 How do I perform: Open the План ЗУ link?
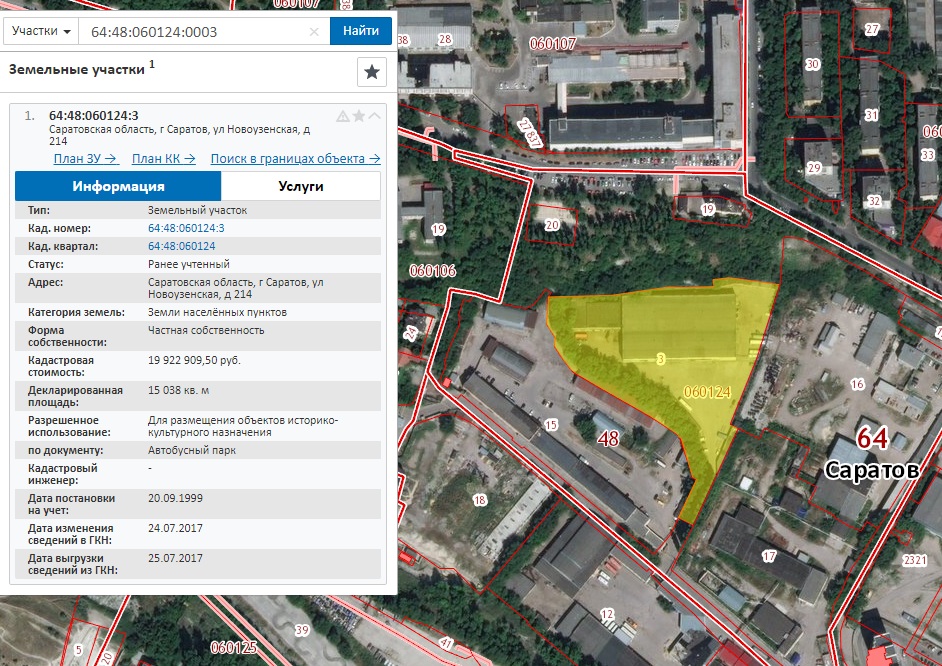(x=86, y=159)
